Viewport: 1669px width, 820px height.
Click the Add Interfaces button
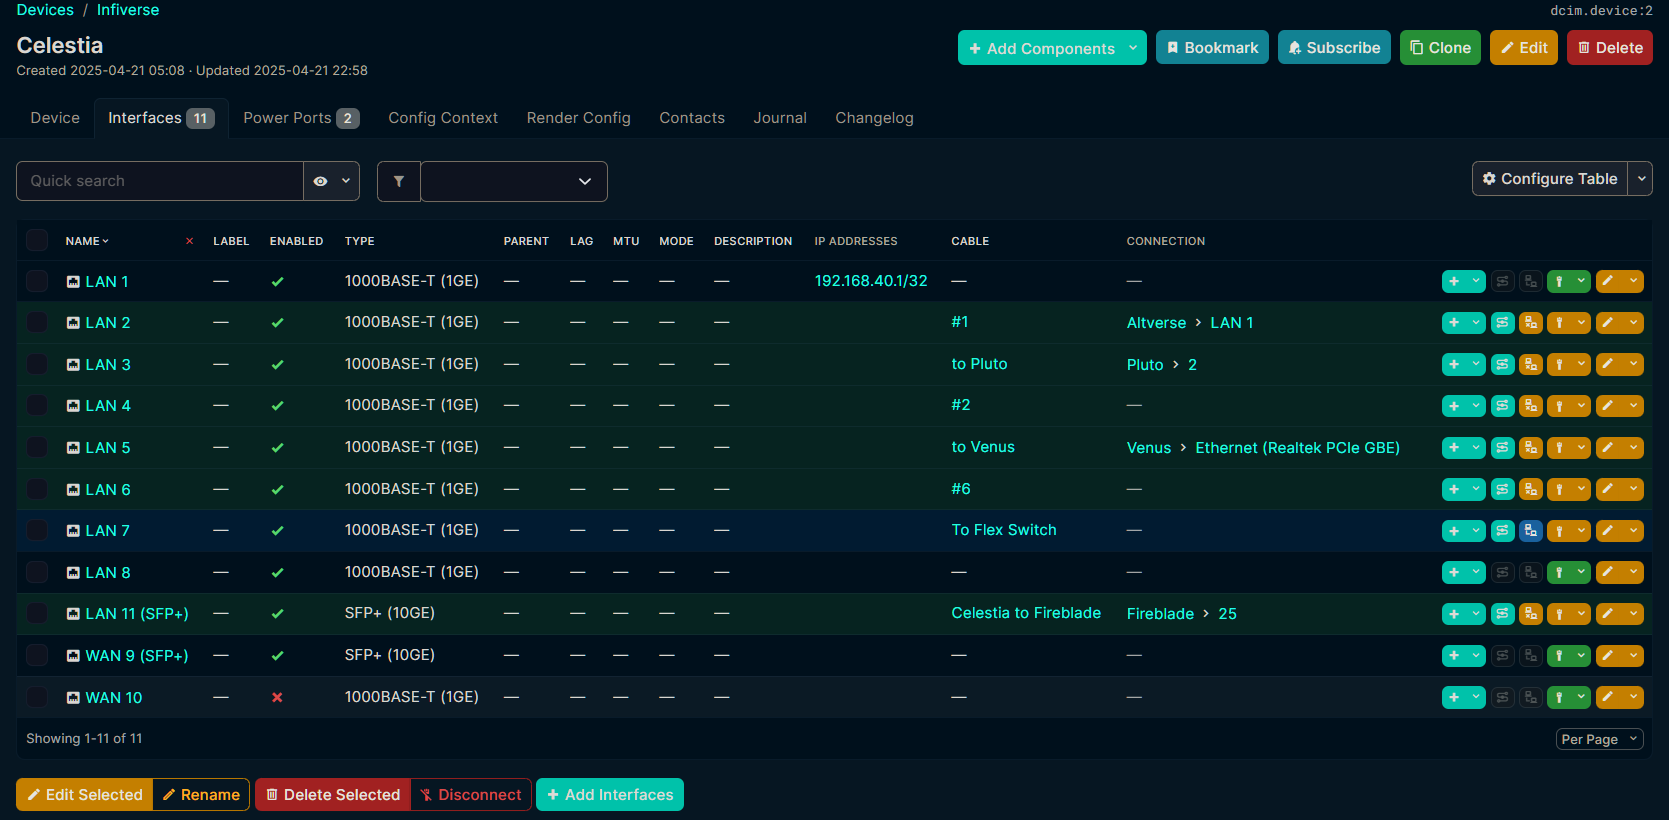(x=610, y=795)
